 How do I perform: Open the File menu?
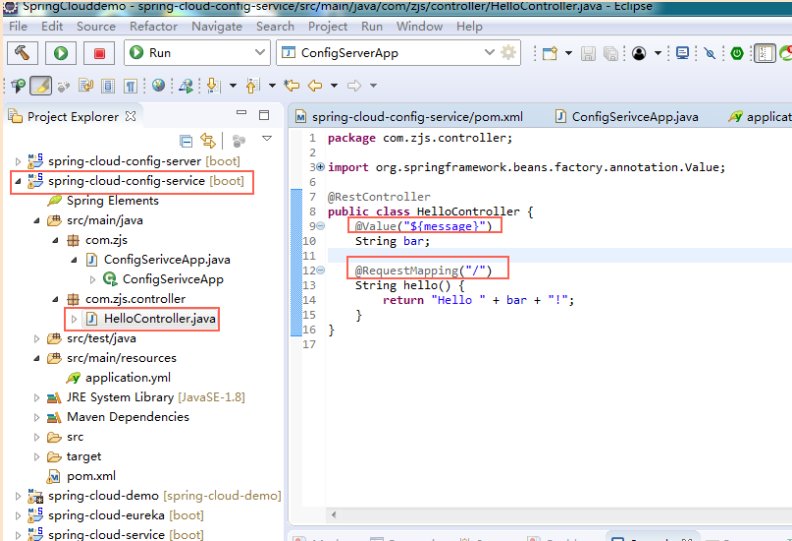pyautogui.click(x=18, y=26)
